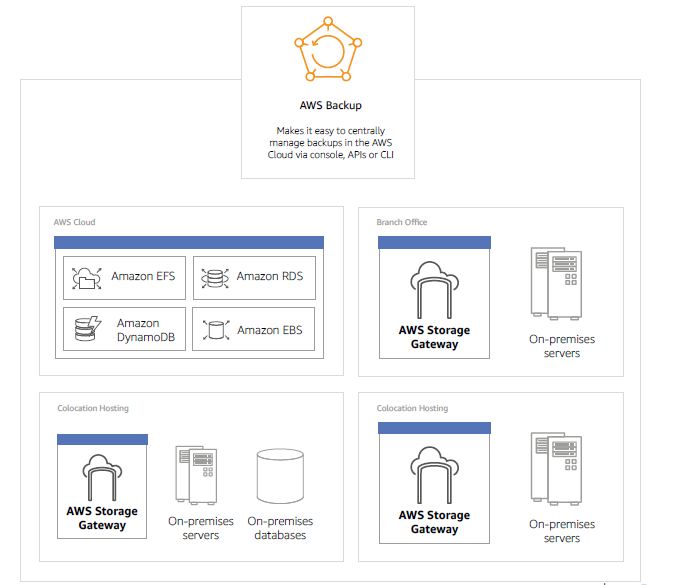Screen dimensions: 693x585
Task: Click the orange AWS Backup pentagon icon
Action: 328,49
